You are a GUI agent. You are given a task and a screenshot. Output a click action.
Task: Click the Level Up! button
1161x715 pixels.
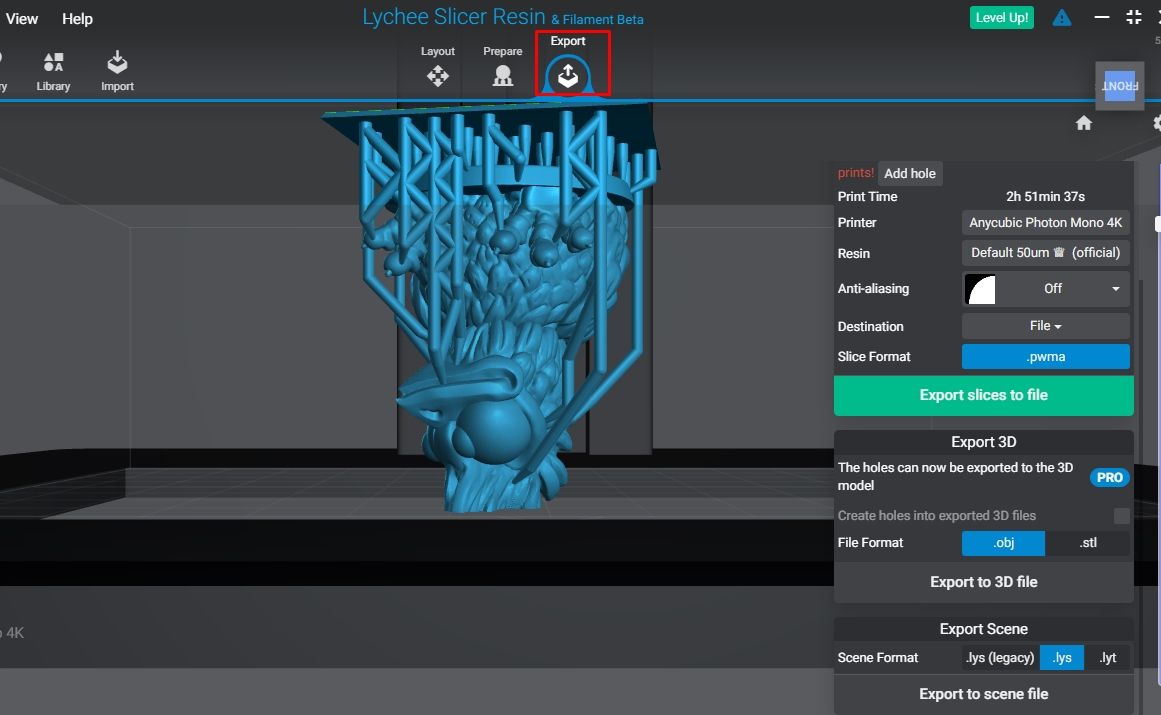tap(1001, 18)
